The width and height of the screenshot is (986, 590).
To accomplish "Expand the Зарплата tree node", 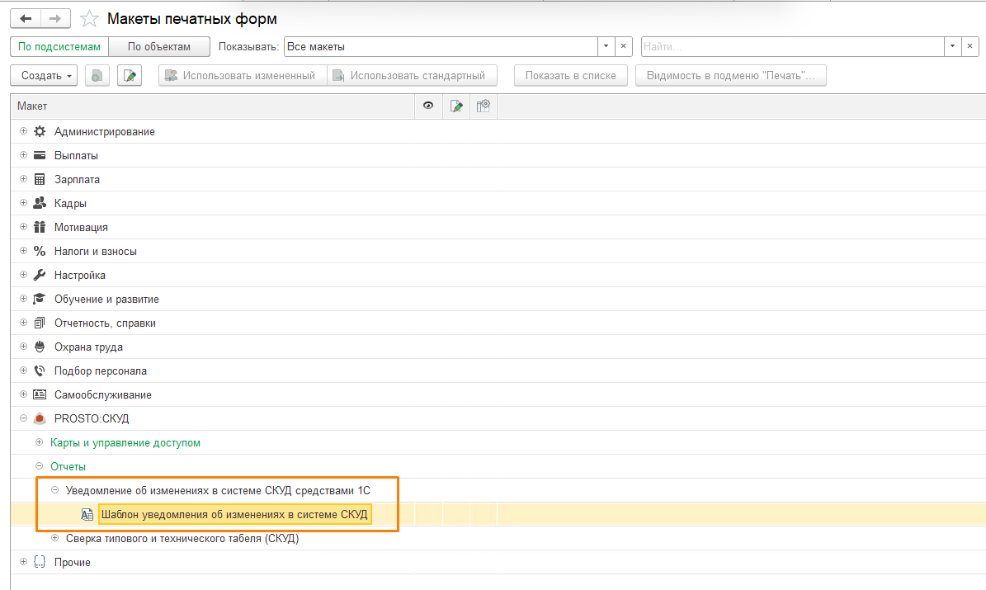I will point(23,179).
